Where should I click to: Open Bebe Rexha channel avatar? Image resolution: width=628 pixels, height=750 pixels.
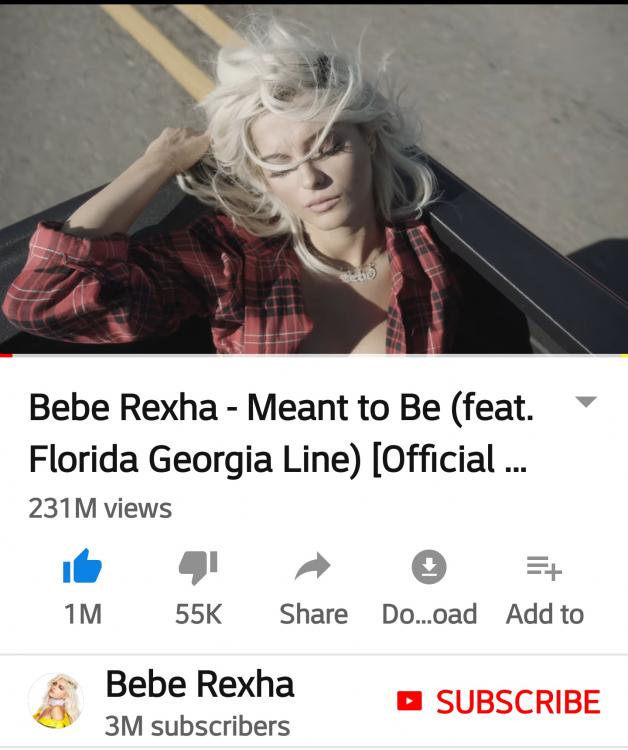click(x=56, y=700)
